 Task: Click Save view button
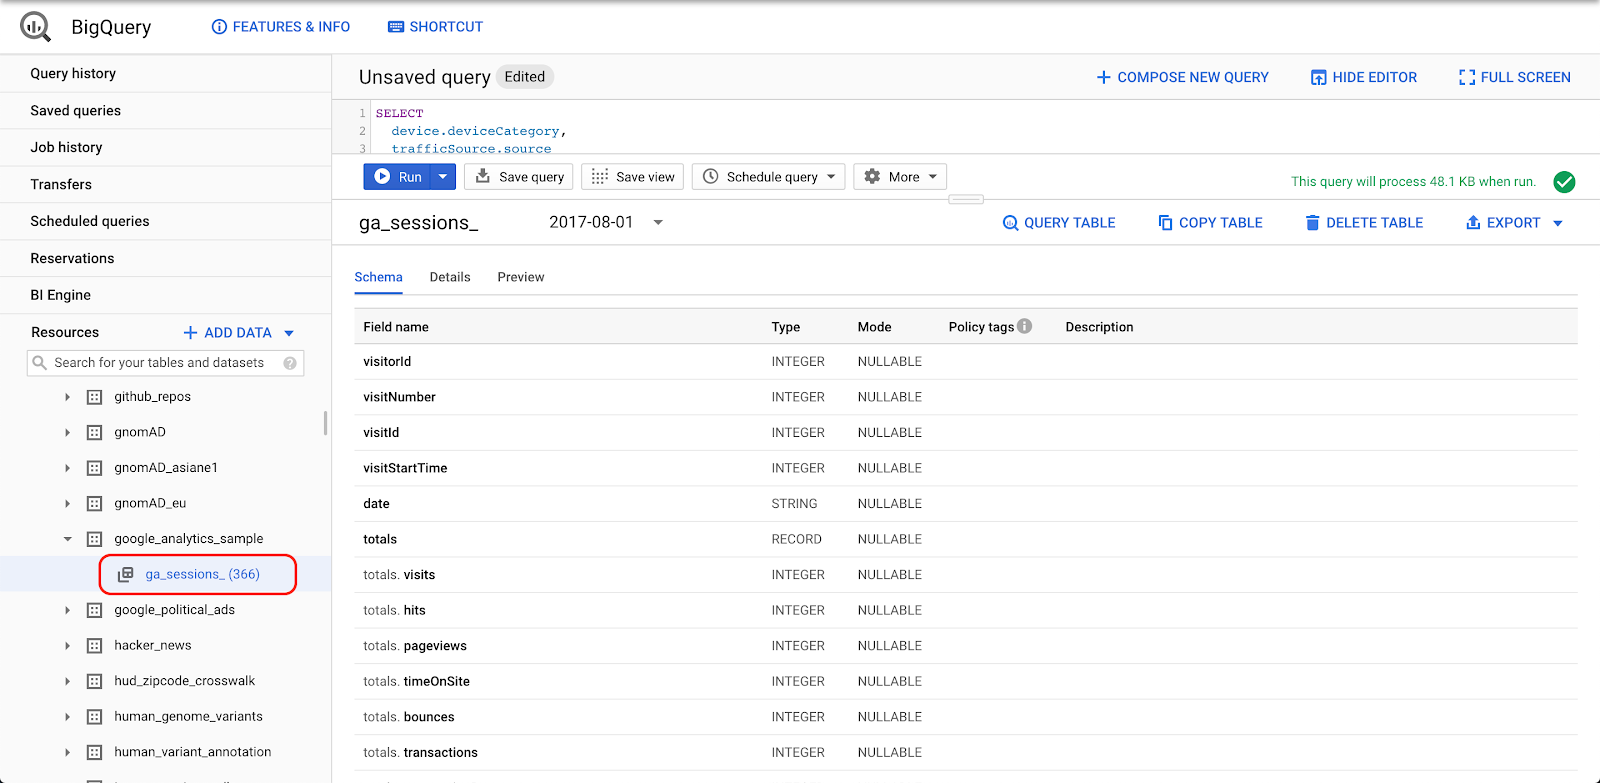(x=633, y=177)
